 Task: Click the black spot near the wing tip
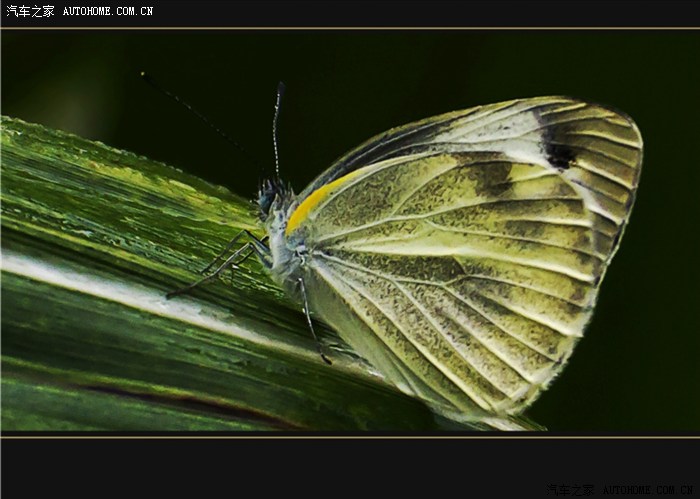tap(559, 153)
